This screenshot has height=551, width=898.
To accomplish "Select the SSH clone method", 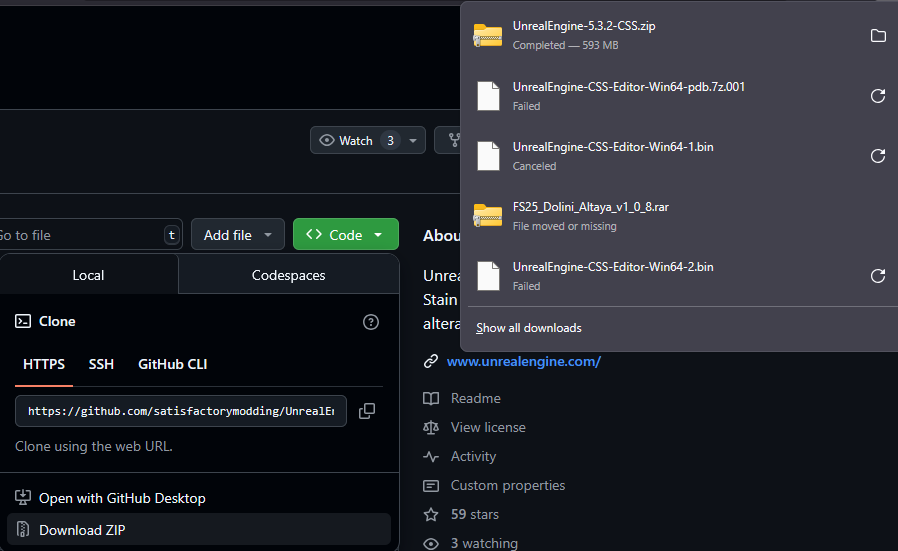I will coord(101,364).
